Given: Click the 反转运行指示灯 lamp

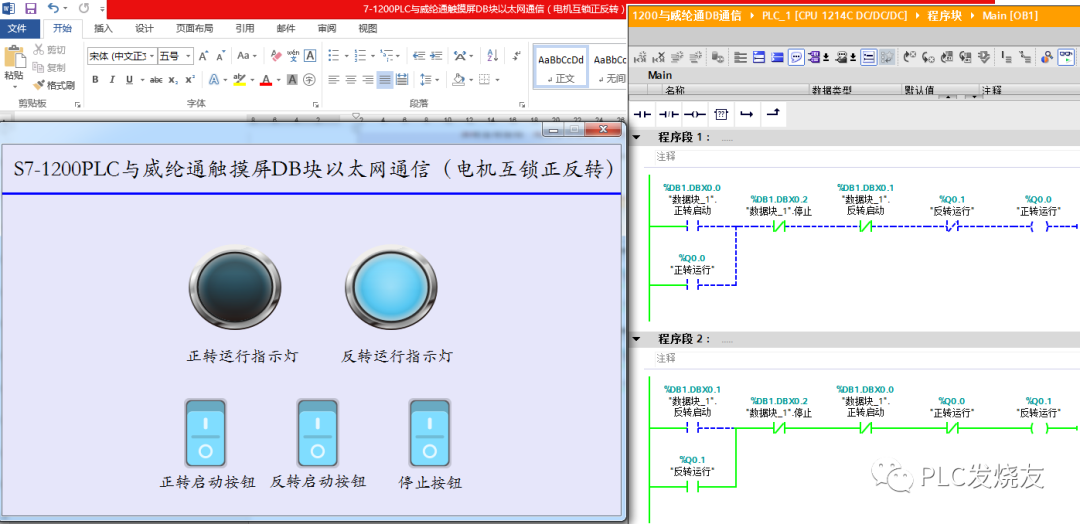Looking at the screenshot, I should coord(391,288).
